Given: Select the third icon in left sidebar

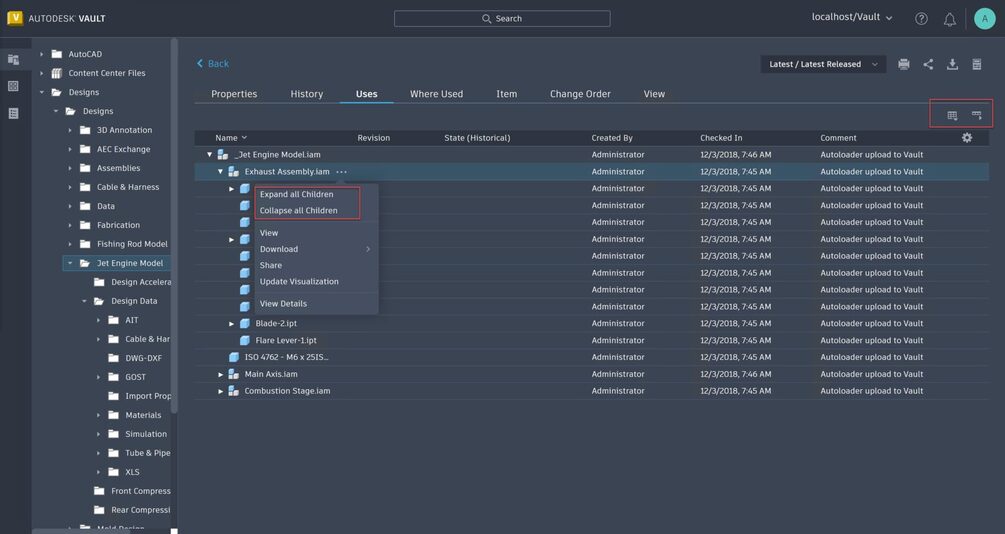Looking at the screenshot, I should (13, 113).
